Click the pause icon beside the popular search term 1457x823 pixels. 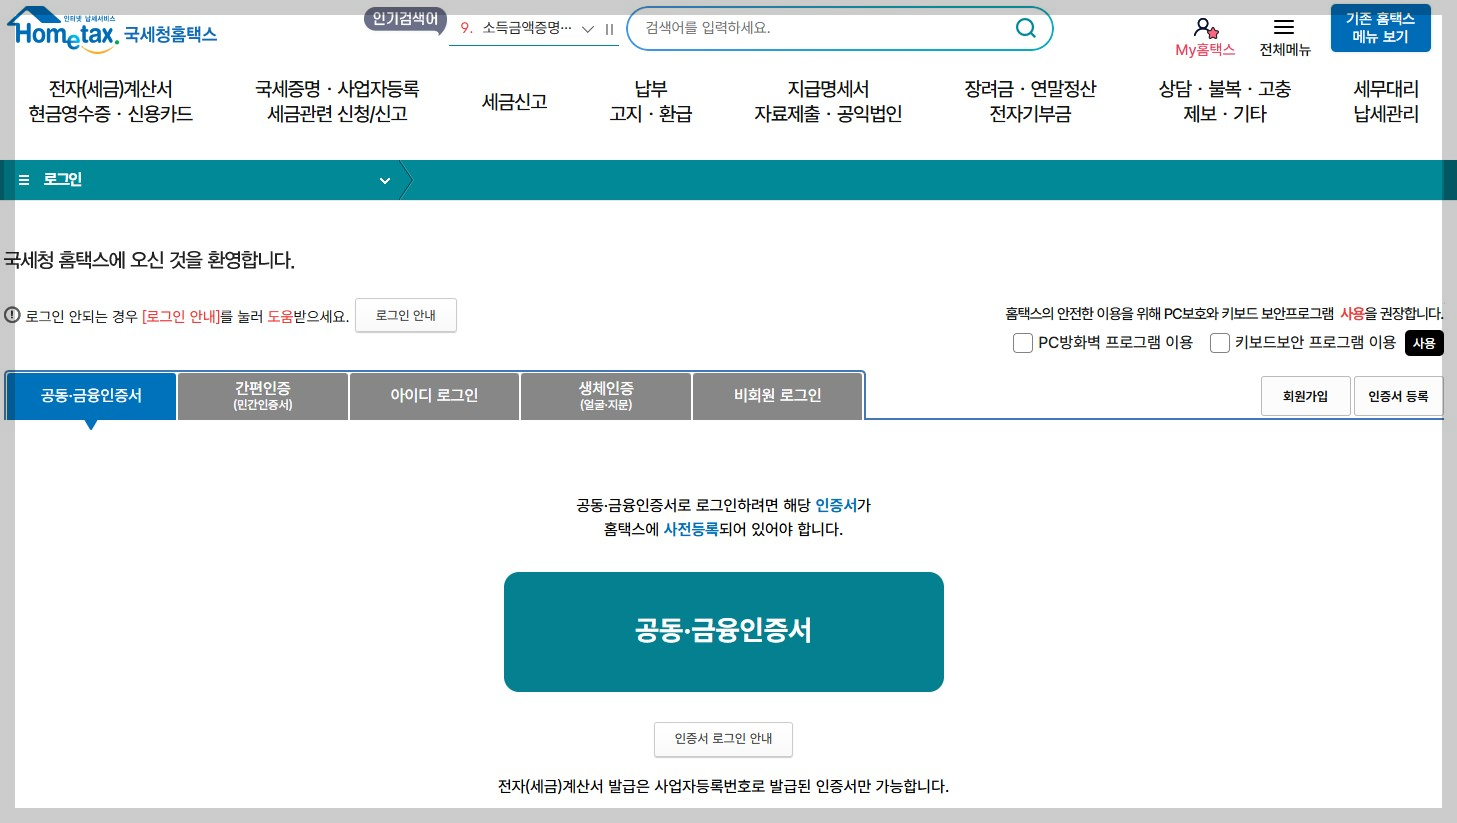pos(609,29)
